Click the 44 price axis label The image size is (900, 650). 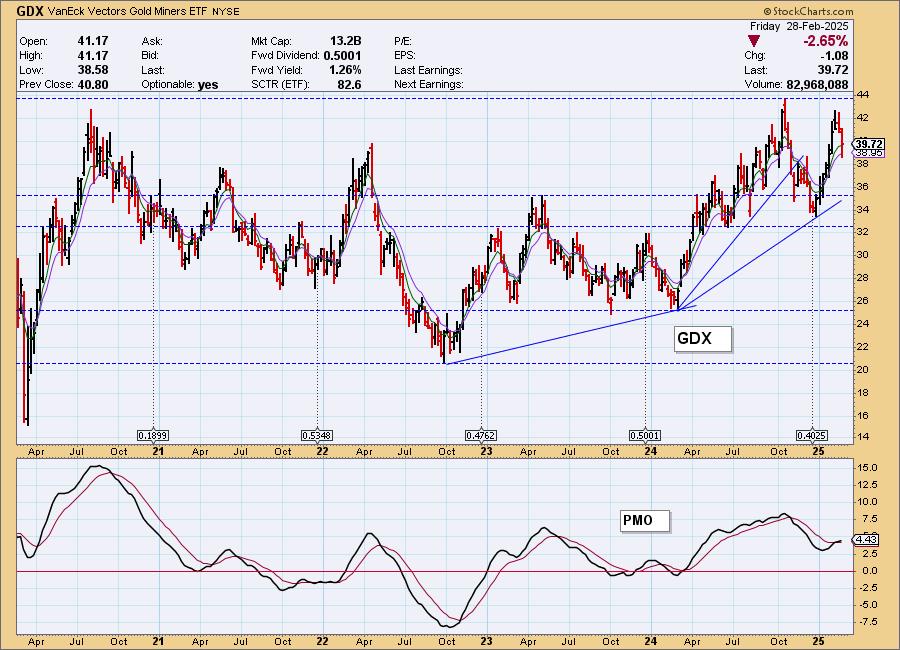pyautogui.click(x=863, y=95)
